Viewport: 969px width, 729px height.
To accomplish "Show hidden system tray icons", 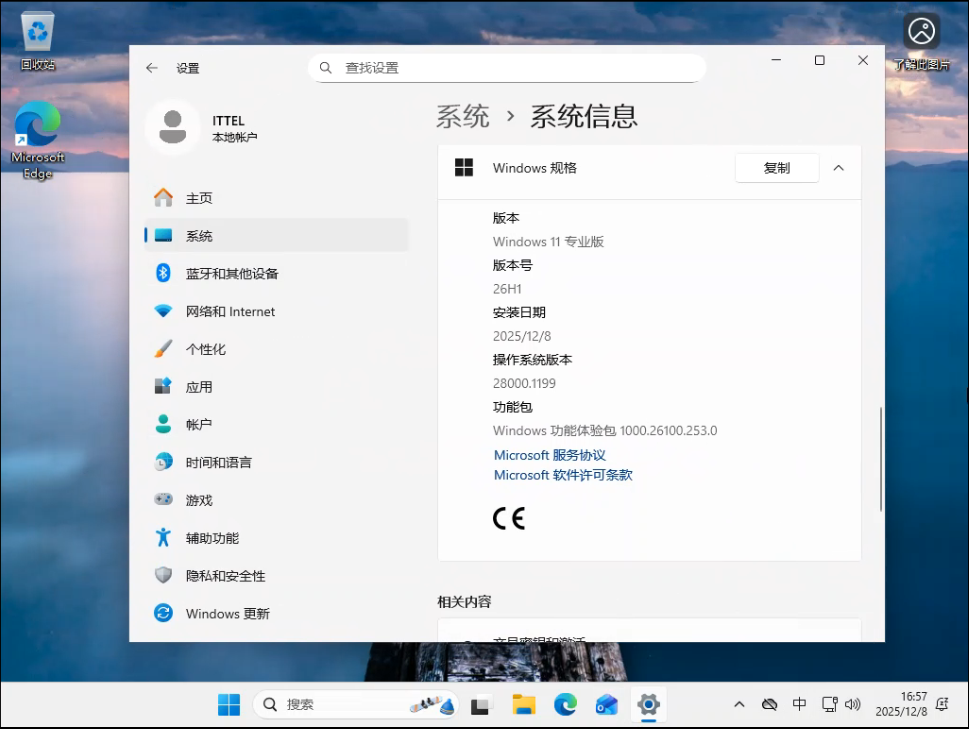I will pos(739,705).
